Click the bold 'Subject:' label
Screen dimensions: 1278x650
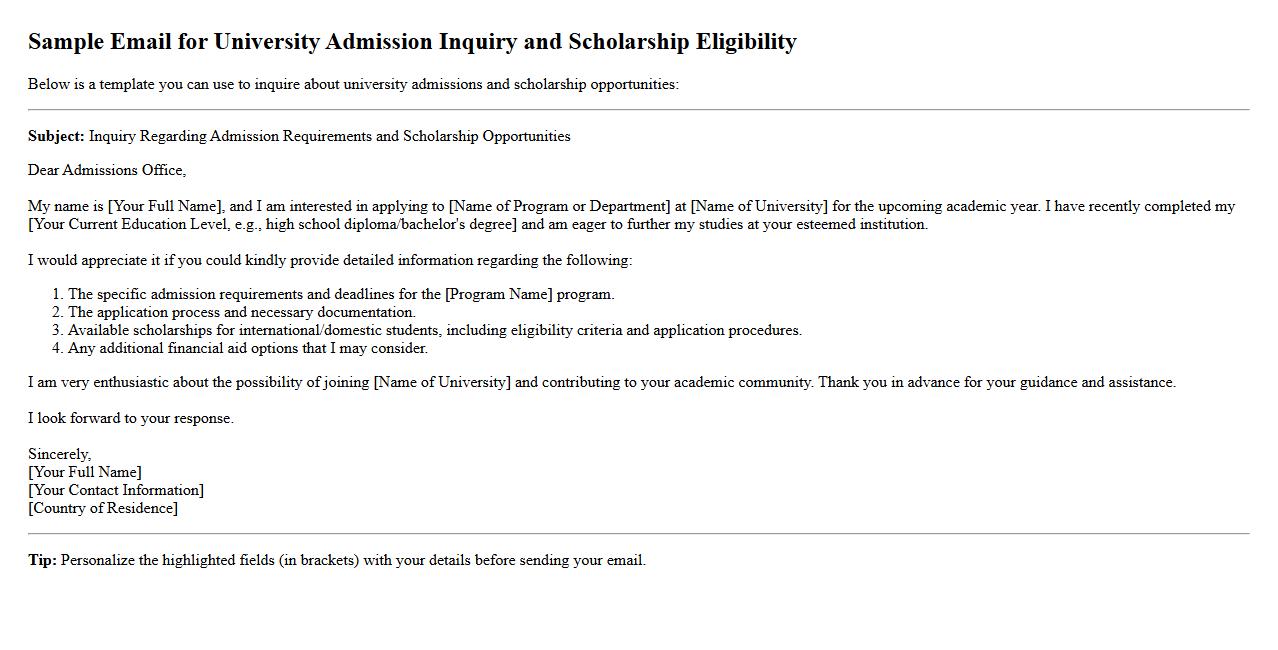coord(56,136)
